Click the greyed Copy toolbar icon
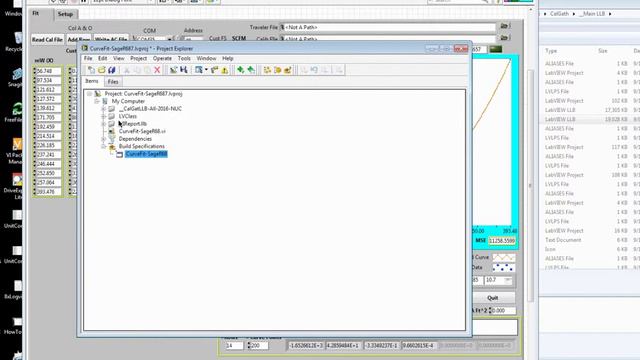Viewport: 640px width, 360px height. click(137, 70)
